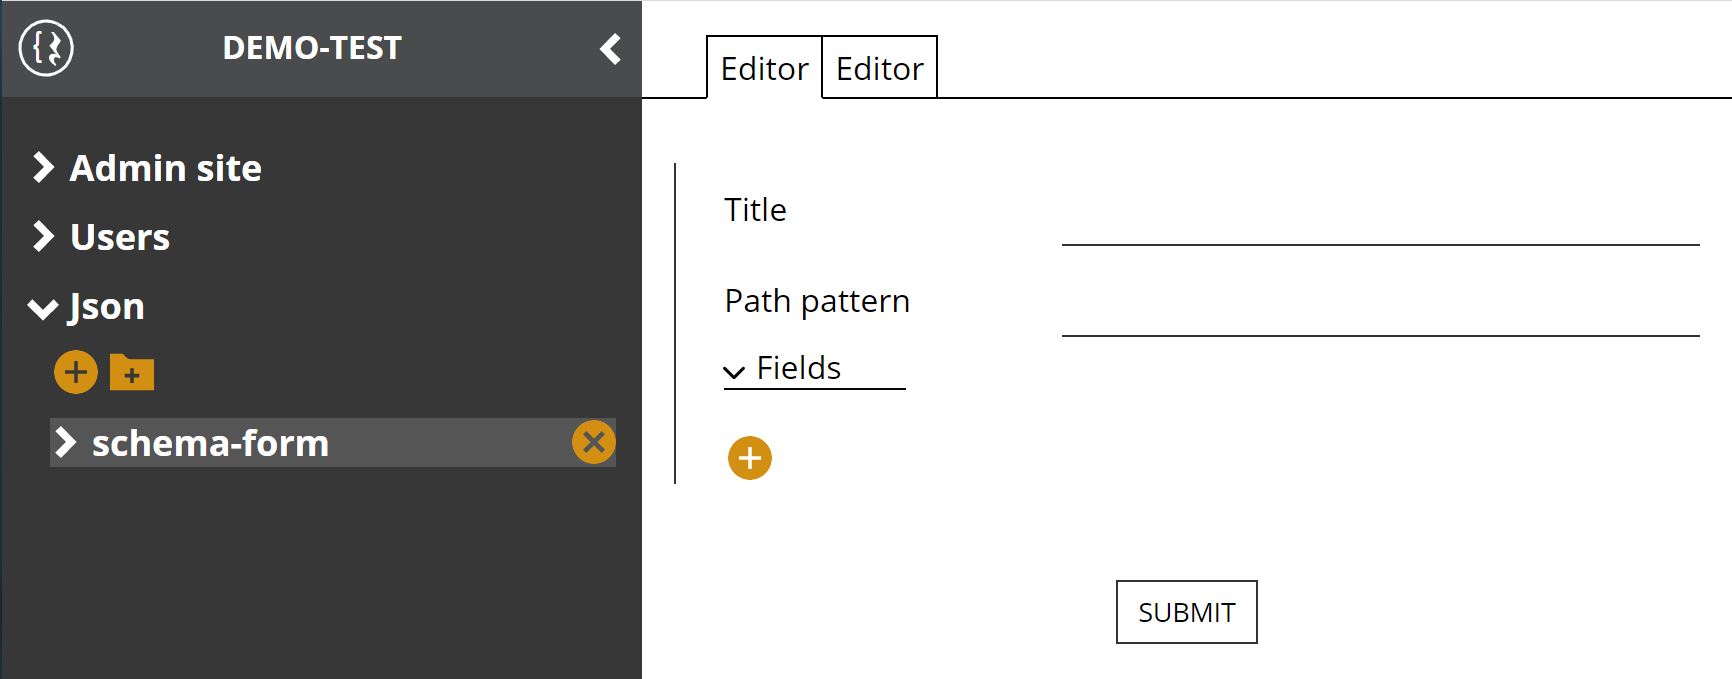This screenshot has height=679, width=1732.
Task: Collapse the Json section arrow
Action: 43,308
